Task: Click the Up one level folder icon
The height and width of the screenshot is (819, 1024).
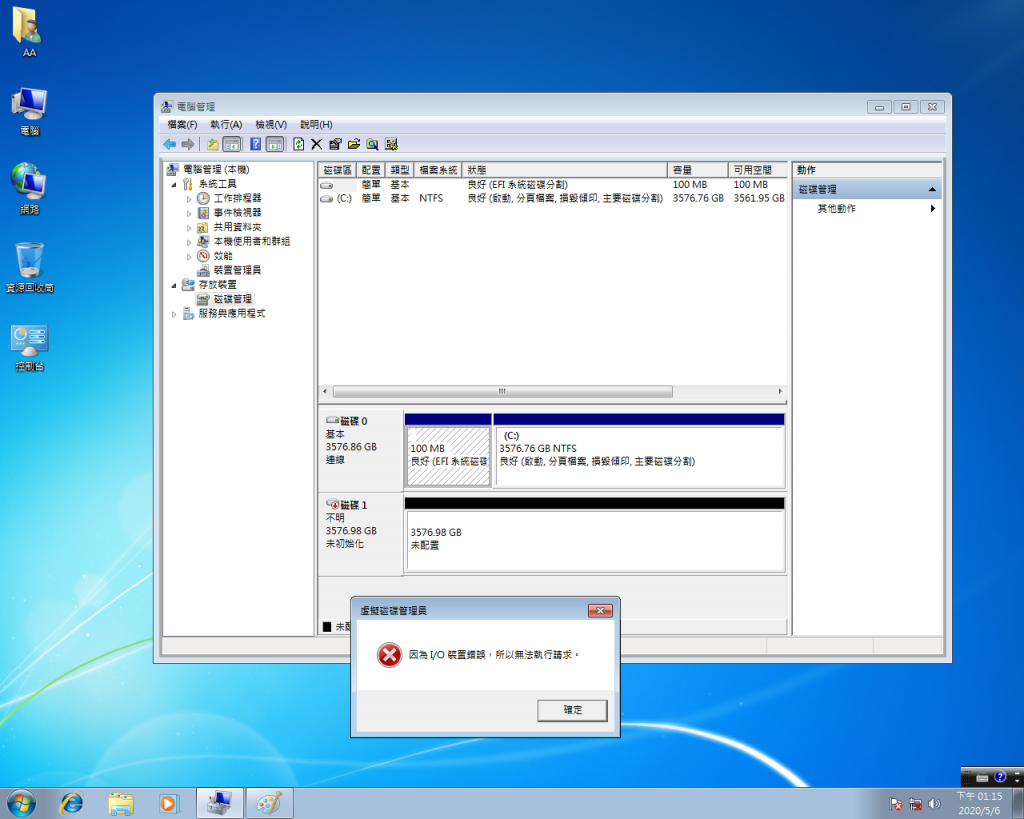Action: coord(212,144)
